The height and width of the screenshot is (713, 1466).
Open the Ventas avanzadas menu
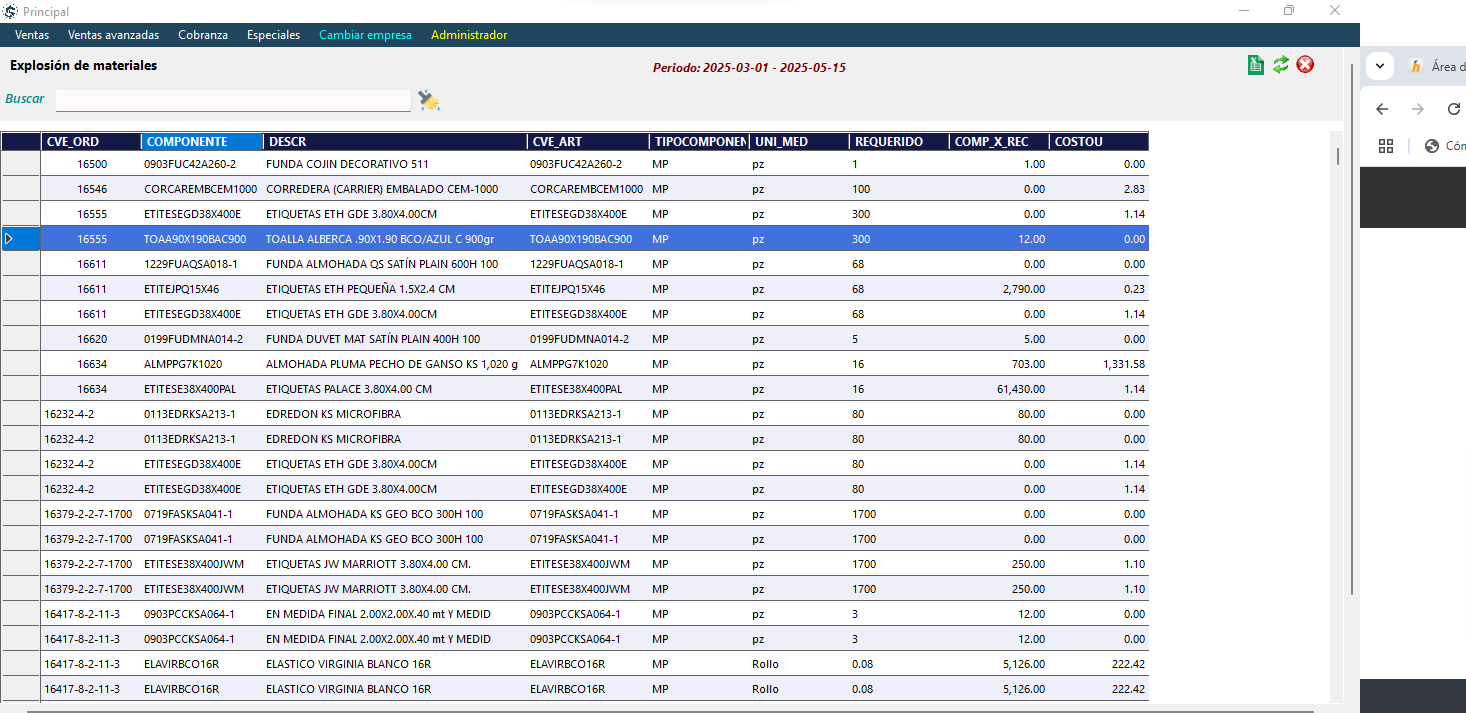pyautogui.click(x=113, y=35)
